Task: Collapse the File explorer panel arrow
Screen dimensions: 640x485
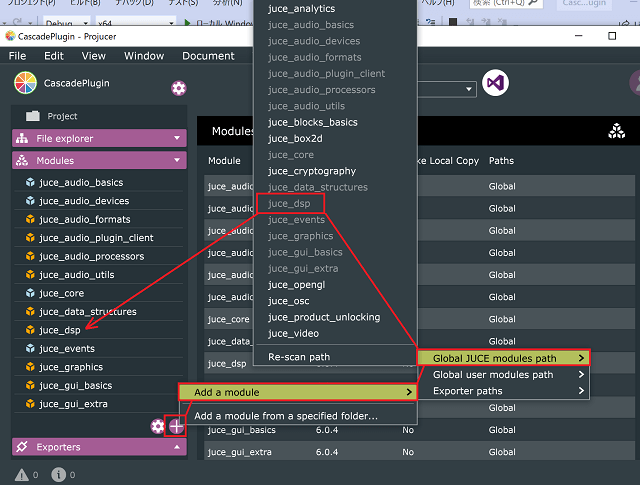Action: pyautogui.click(x=177, y=138)
